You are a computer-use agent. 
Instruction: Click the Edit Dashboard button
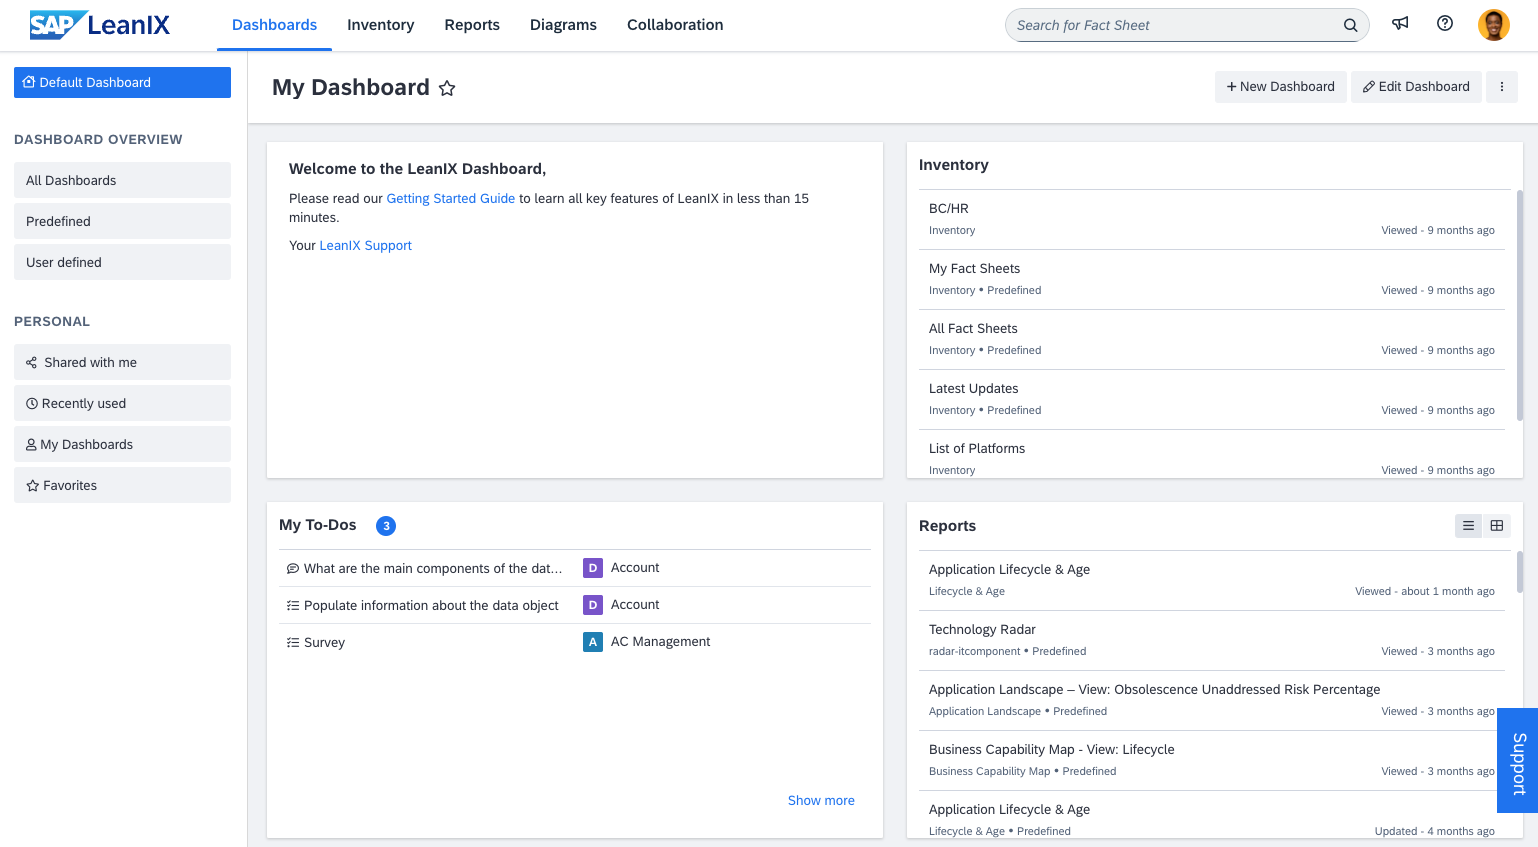click(x=1416, y=87)
